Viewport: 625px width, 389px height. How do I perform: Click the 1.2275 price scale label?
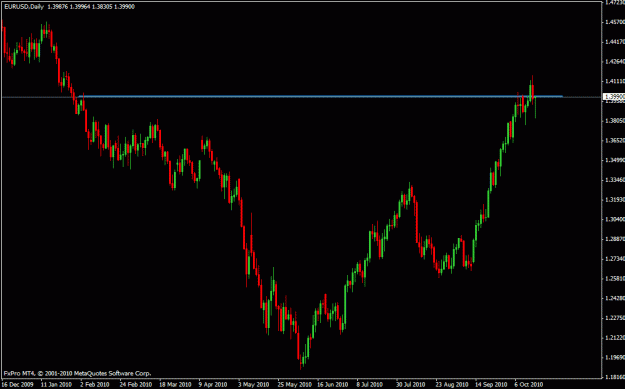coord(615,318)
